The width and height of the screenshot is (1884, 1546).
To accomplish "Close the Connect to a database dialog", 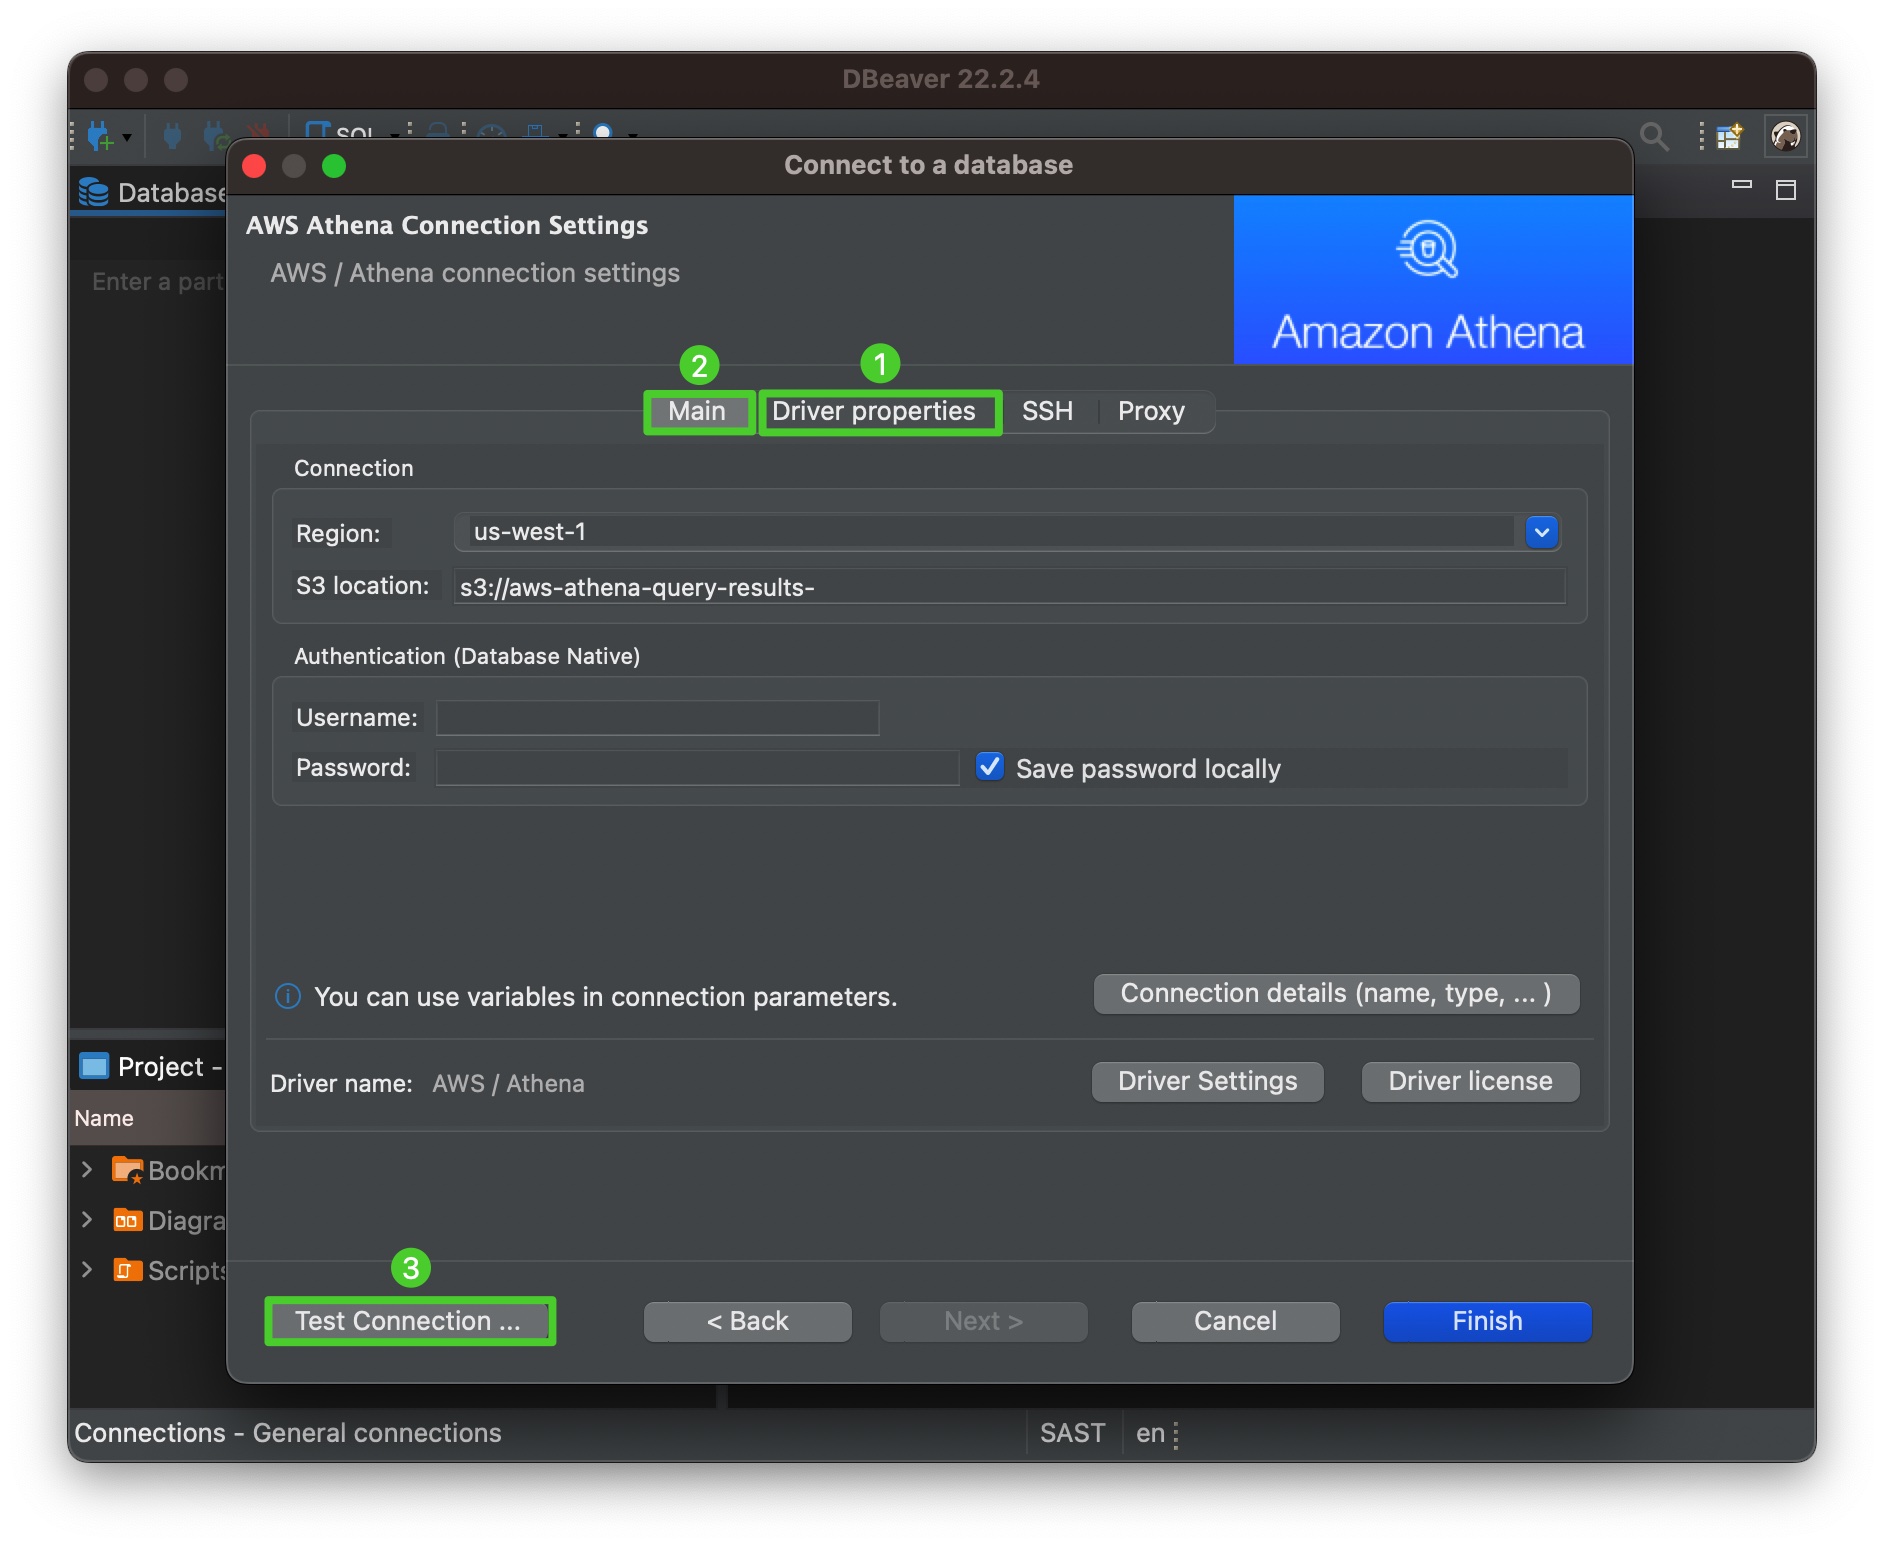I will tap(254, 166).
